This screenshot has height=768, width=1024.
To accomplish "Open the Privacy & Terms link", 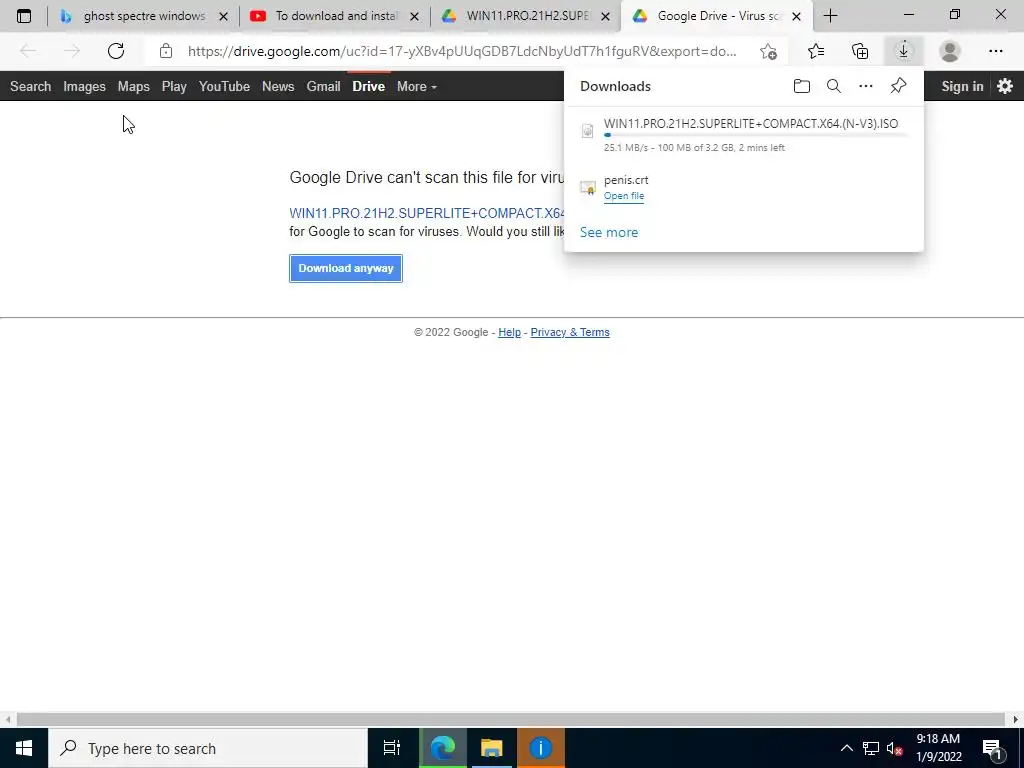I will click(570, 332).
